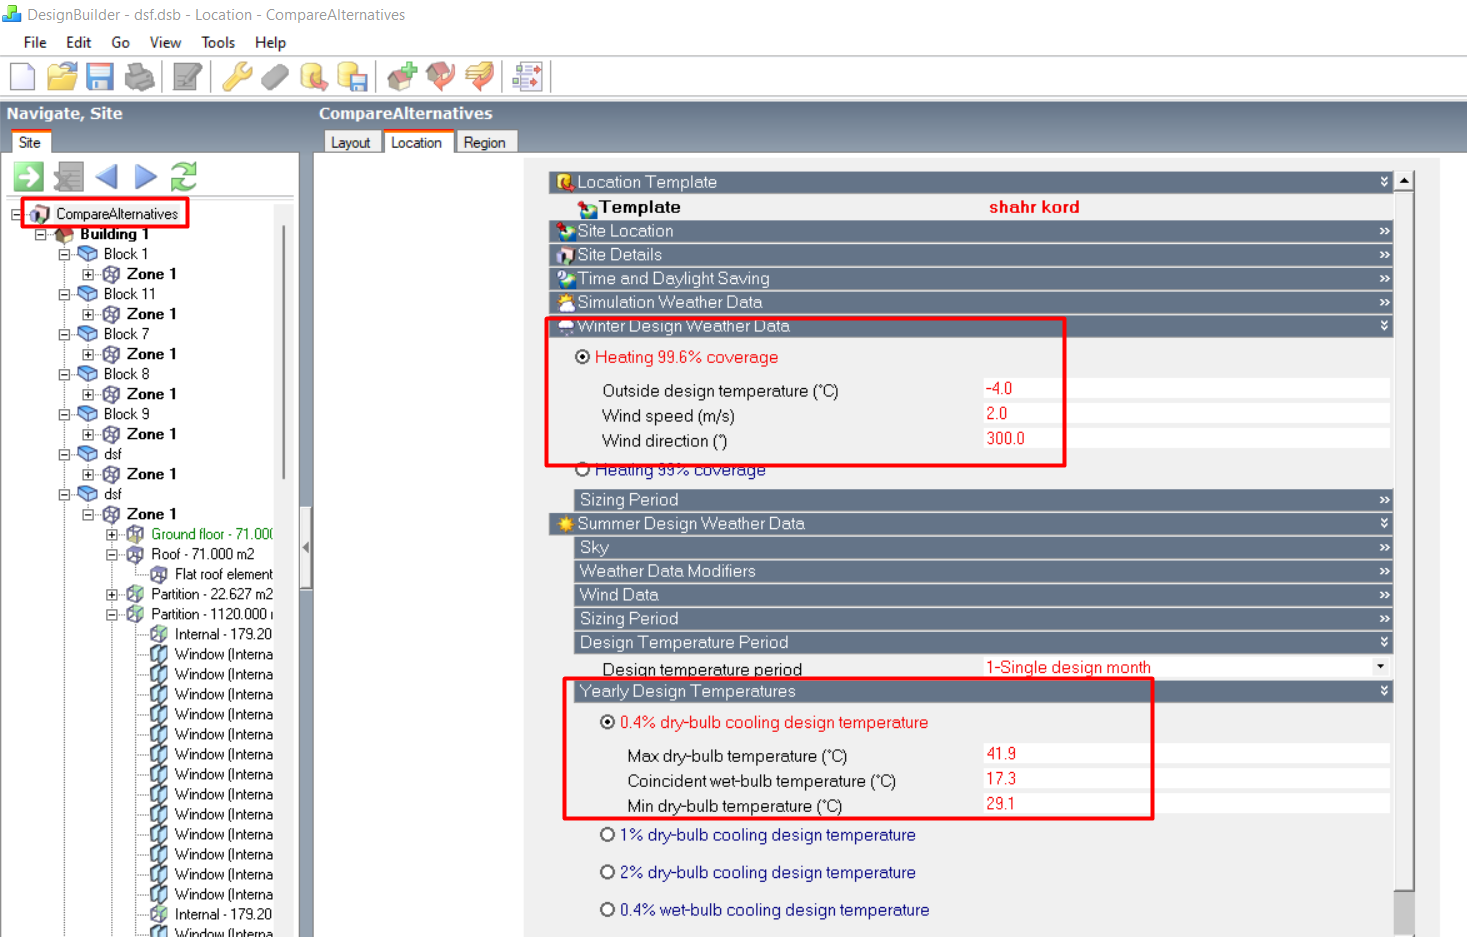1467x937 pixels.
Task: Select 2% dry-bulb cooling design temperature
Action: pos(607,872)
